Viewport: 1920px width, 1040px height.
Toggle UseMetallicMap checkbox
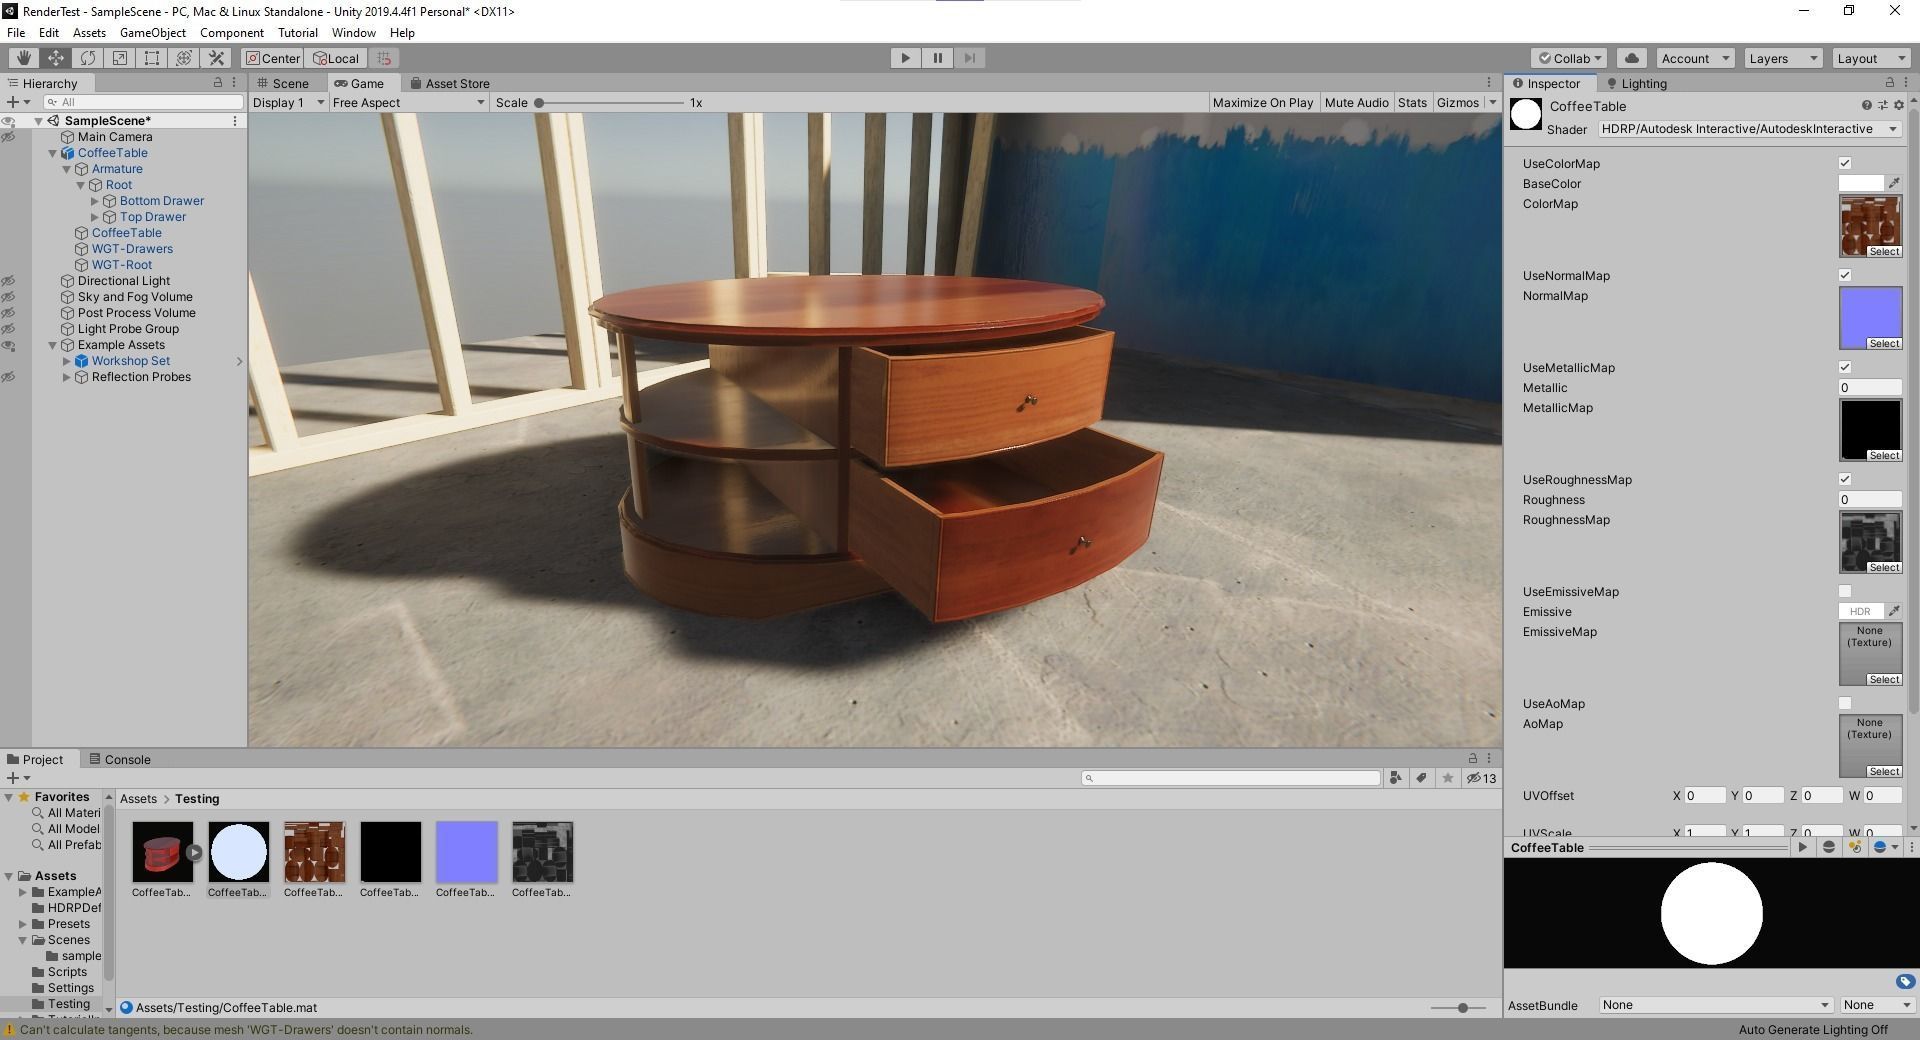[1845, 367]
